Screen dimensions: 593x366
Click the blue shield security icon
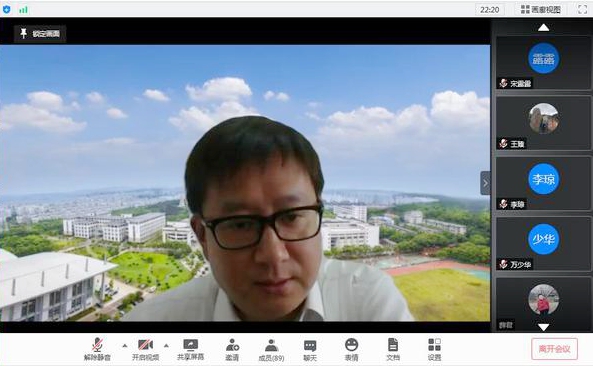(6, 9)
